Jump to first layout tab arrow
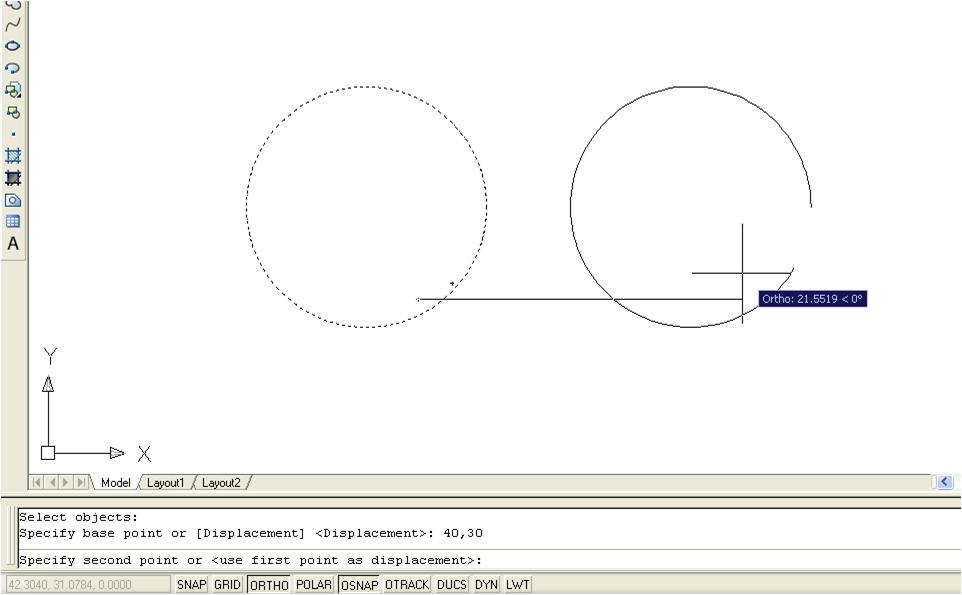962x595 pixels. click(x=37, y=482)
